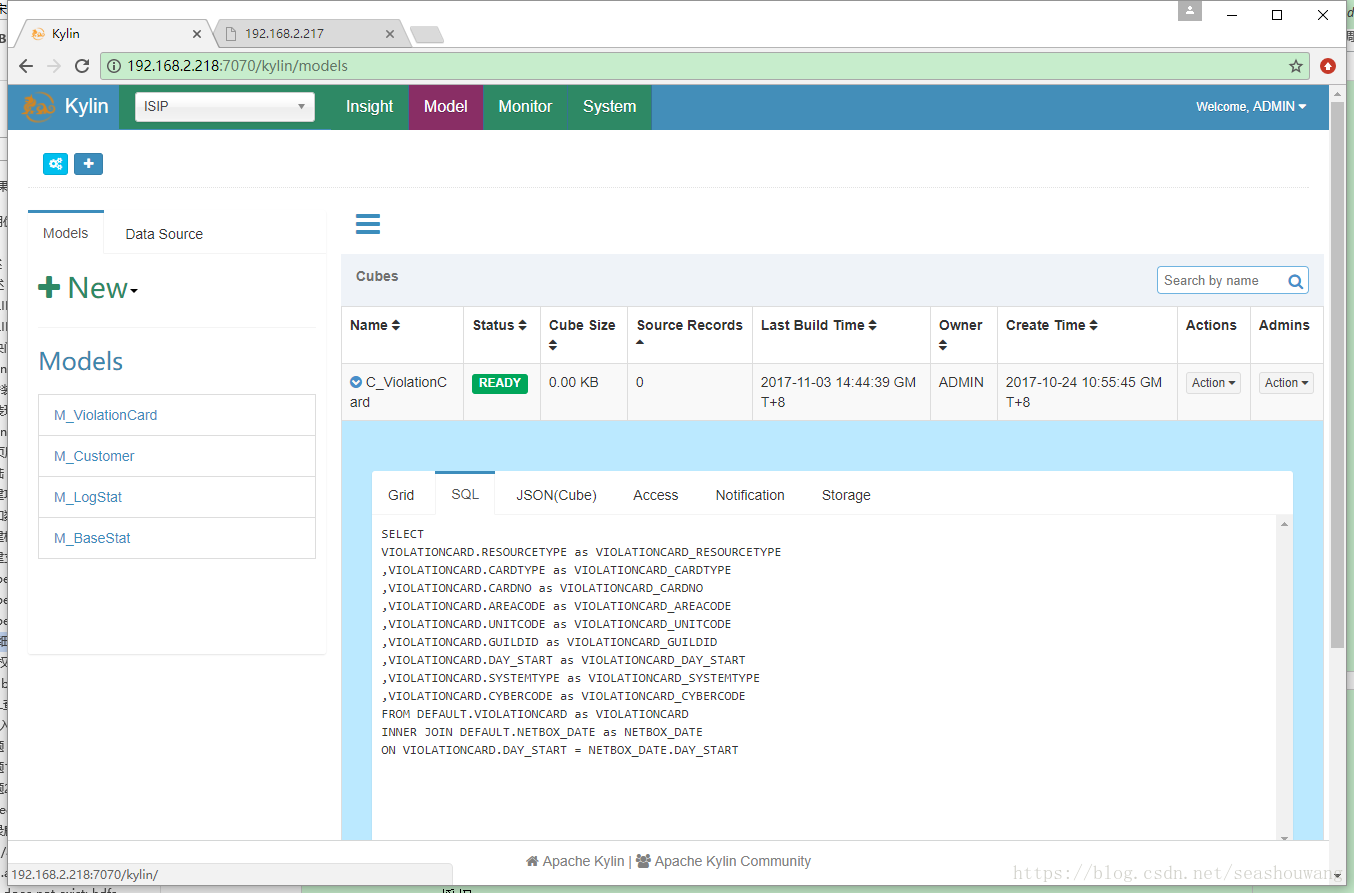This screenshot has width=1354, height=893.
Task: Add a new project with plus icon
Action: click(x=88, y=164)
